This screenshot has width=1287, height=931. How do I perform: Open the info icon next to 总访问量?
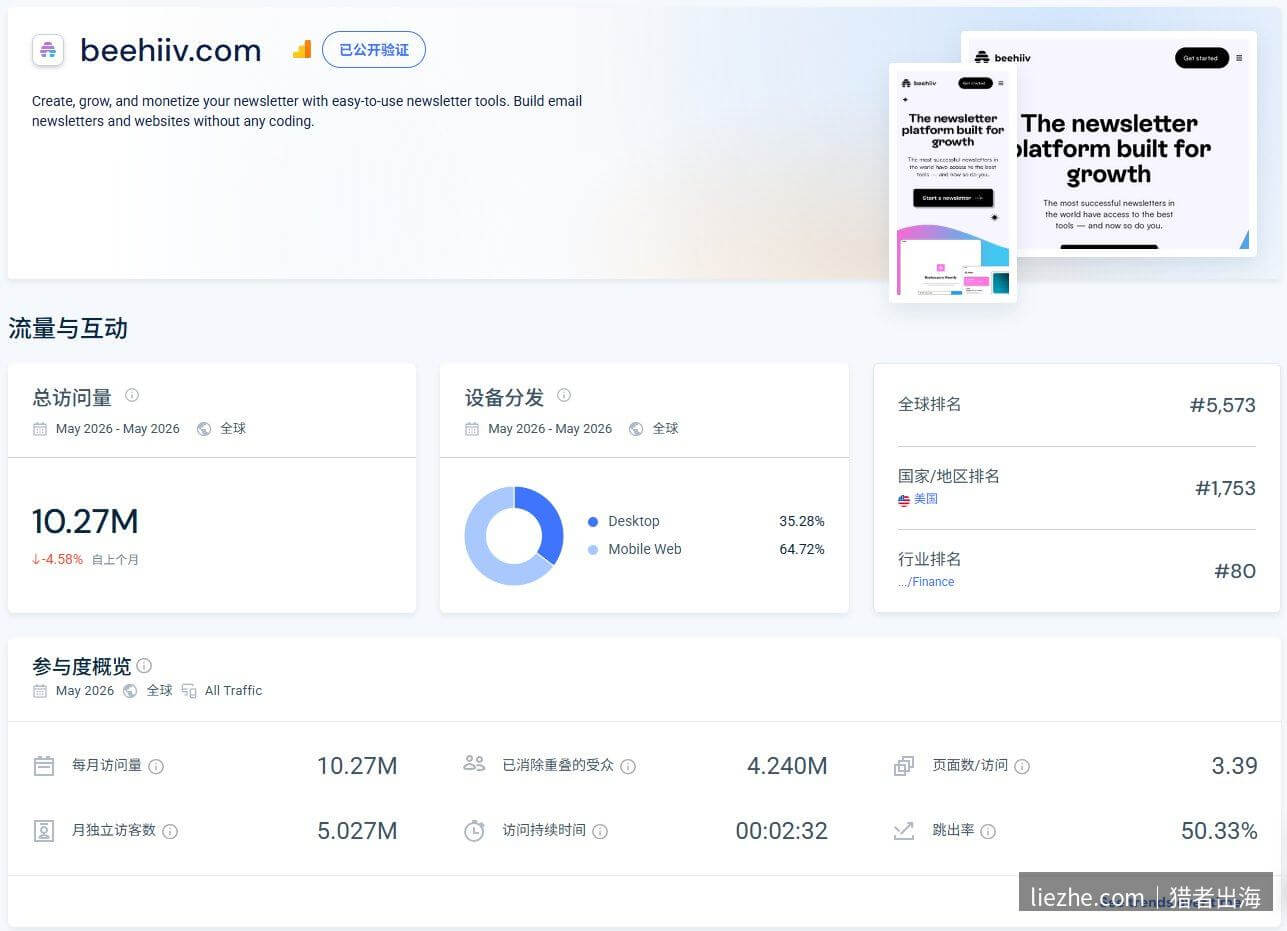pos(132,396)
